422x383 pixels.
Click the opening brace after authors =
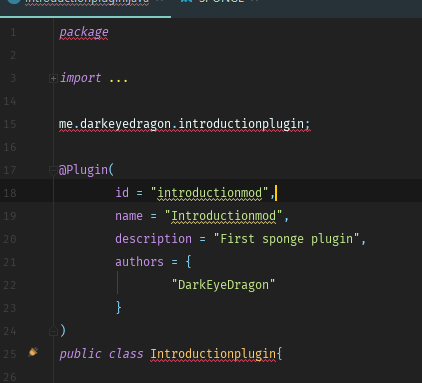click(x=188, y=262)
